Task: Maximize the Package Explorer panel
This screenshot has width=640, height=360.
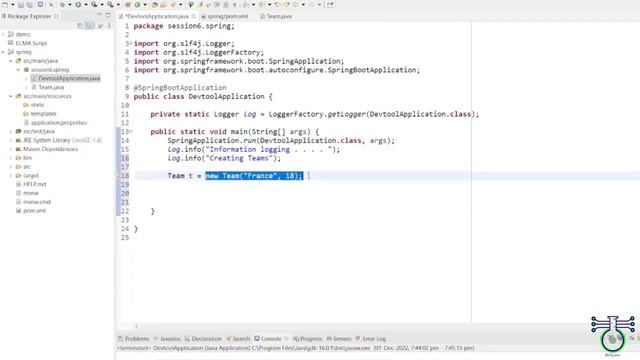Action: (108, 15)
